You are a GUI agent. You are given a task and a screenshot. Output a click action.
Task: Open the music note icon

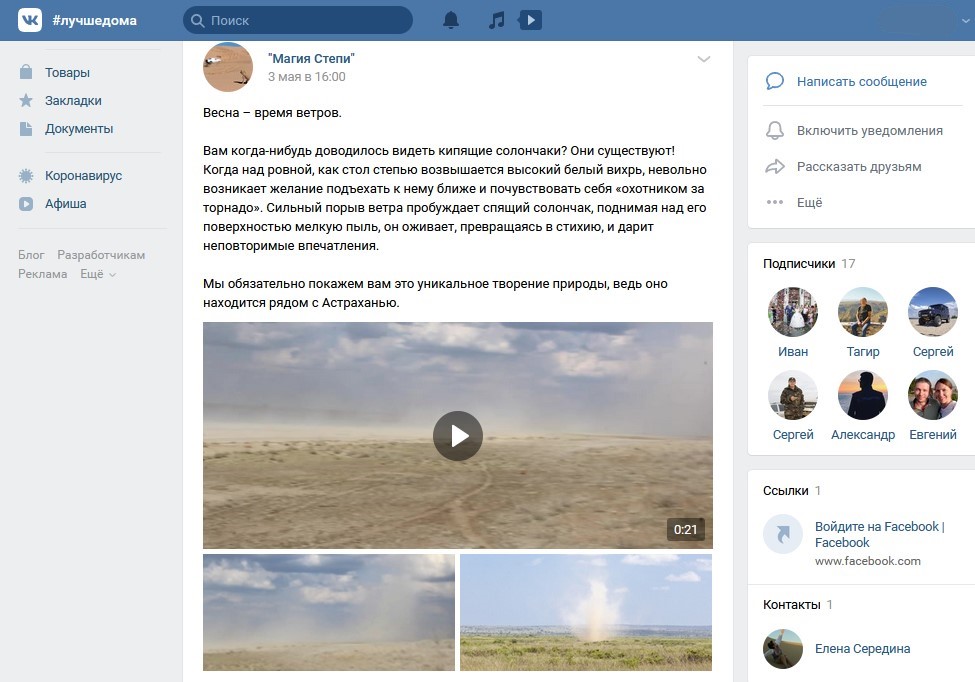click(x=496, y=20)
